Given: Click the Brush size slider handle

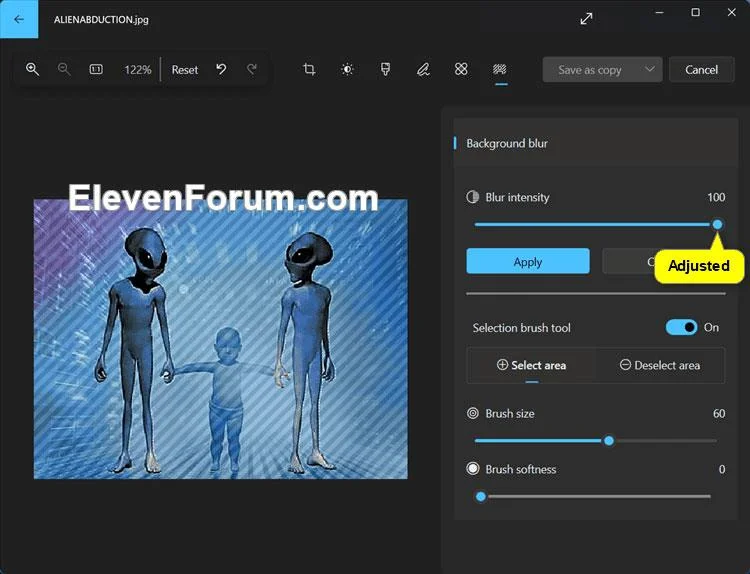Looking at the screenshot, I should click(608, 441).
